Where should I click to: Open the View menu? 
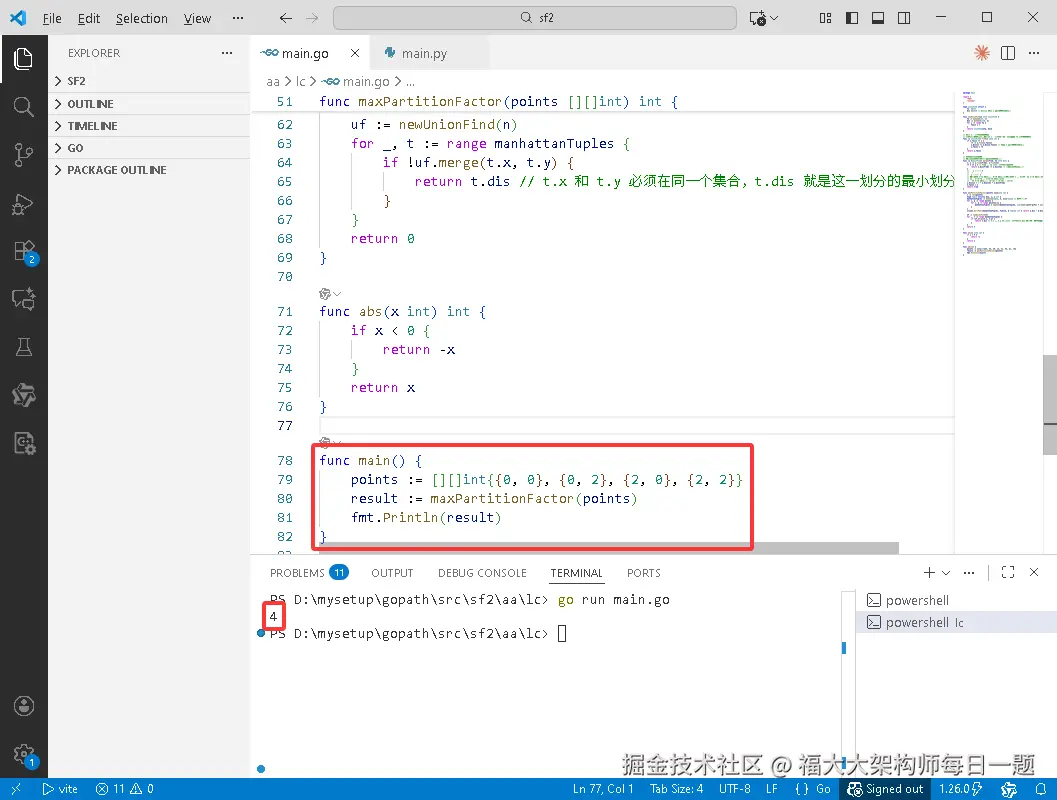pyautogui.click(x=197, y=18)
